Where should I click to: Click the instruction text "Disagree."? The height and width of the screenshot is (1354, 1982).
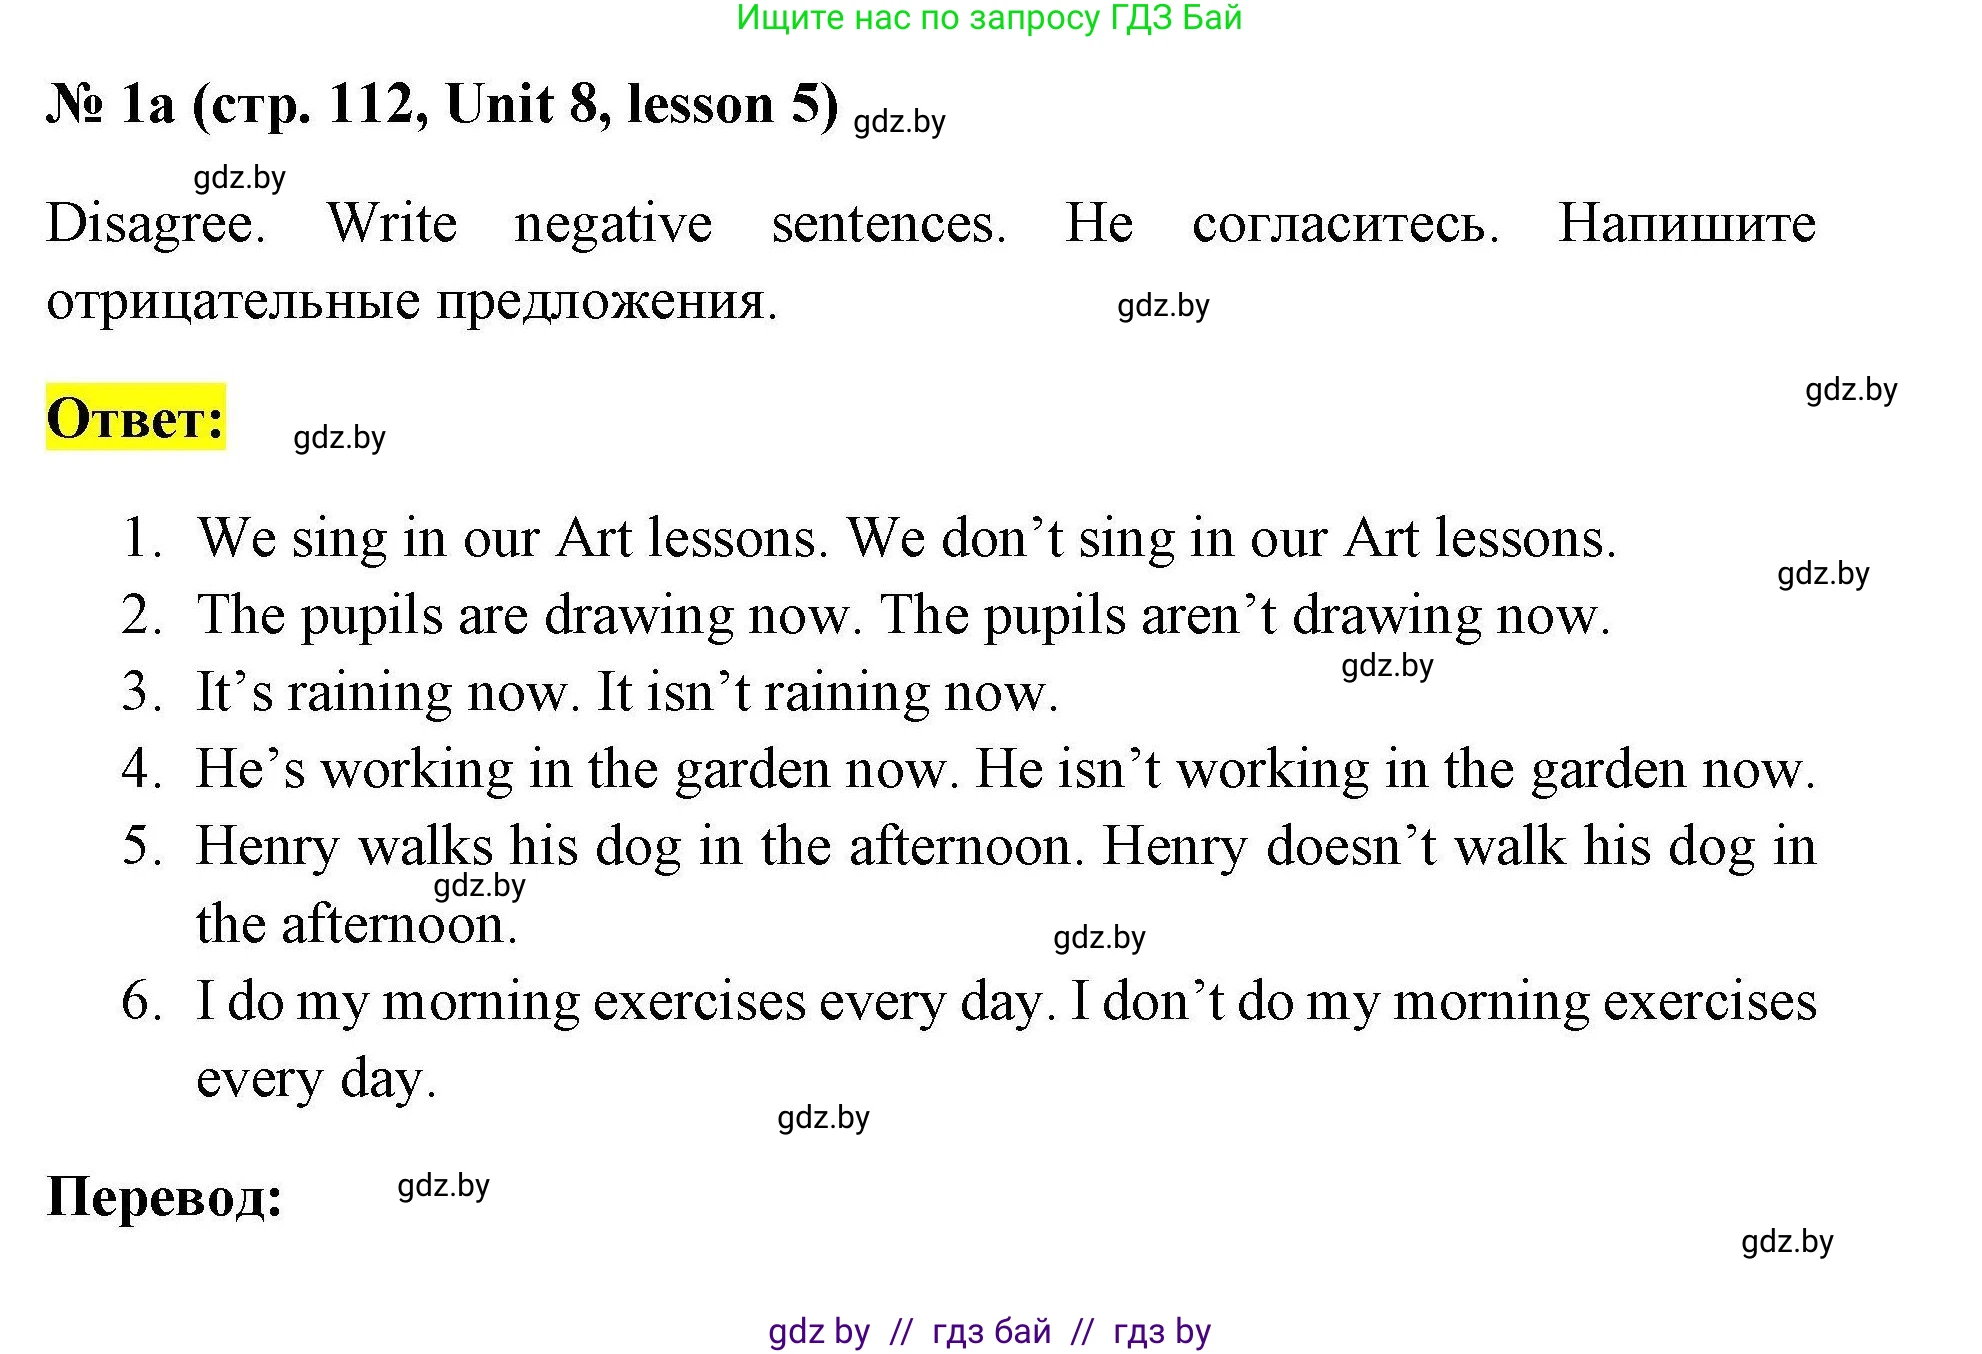pos(156,223)
